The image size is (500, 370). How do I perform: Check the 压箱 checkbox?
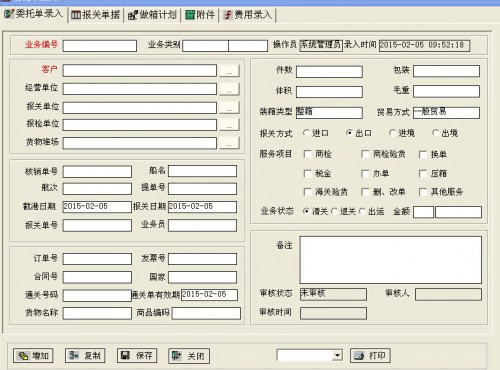click(423, 173)
